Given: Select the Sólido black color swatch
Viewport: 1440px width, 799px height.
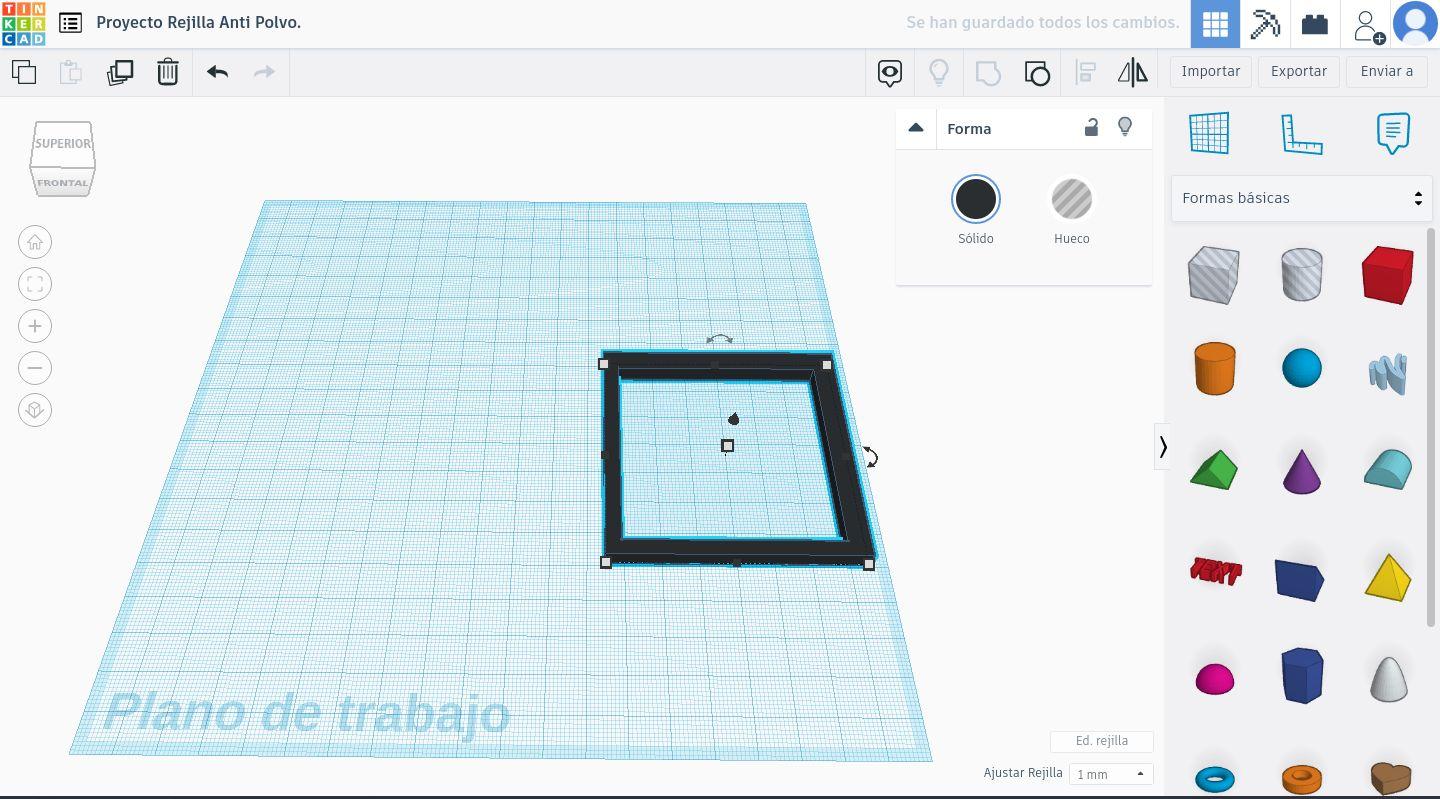Looking at the screenshot, I should 975,199.
